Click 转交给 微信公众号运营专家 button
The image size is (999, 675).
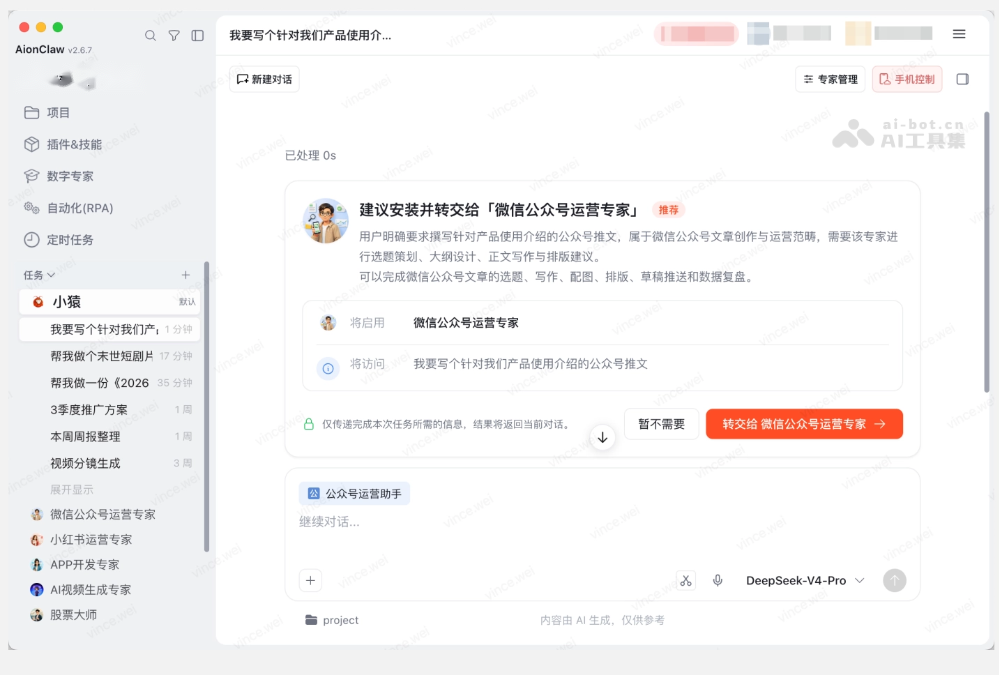(x=804, y=424)
